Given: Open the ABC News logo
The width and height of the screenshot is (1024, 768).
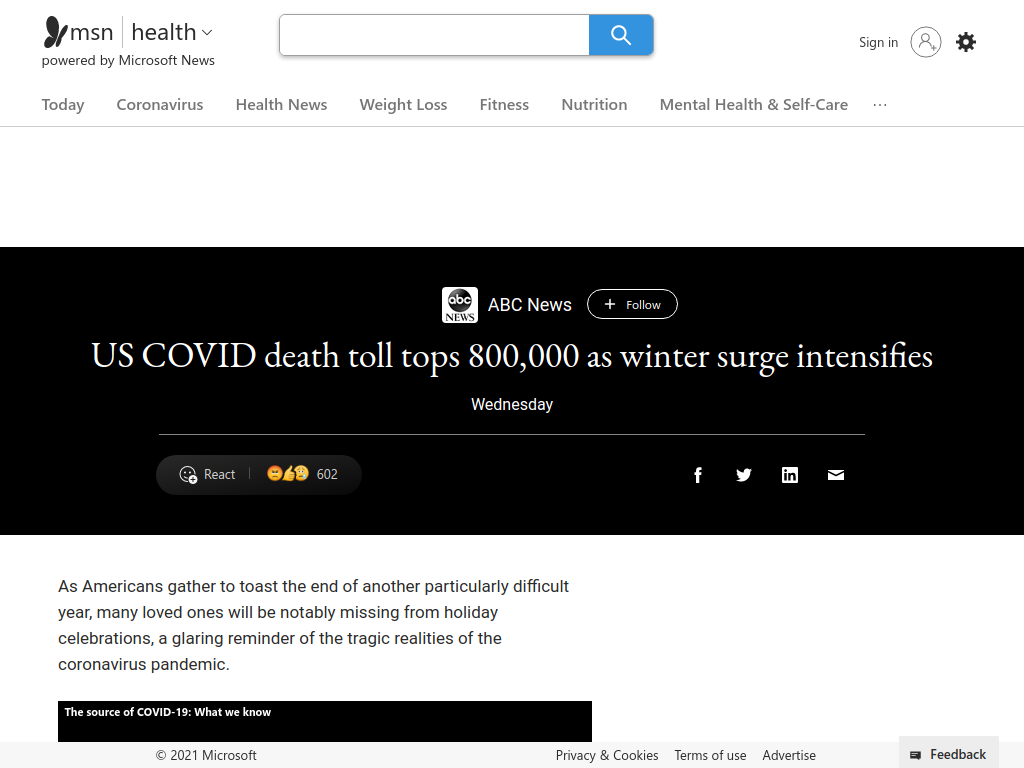Looking at the screenshot, I should [460, 305].
